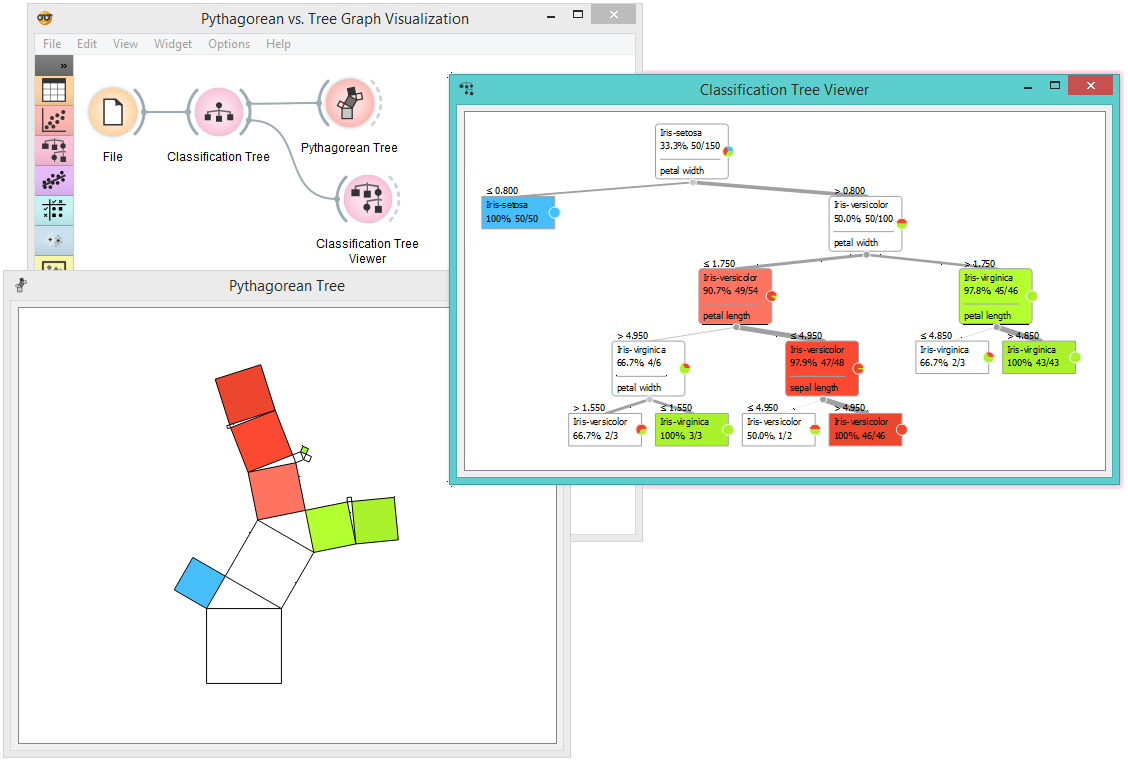The image size is (1128, 761).
Task: Click the pie chart circle on the root node
Action: pos(729,150)
